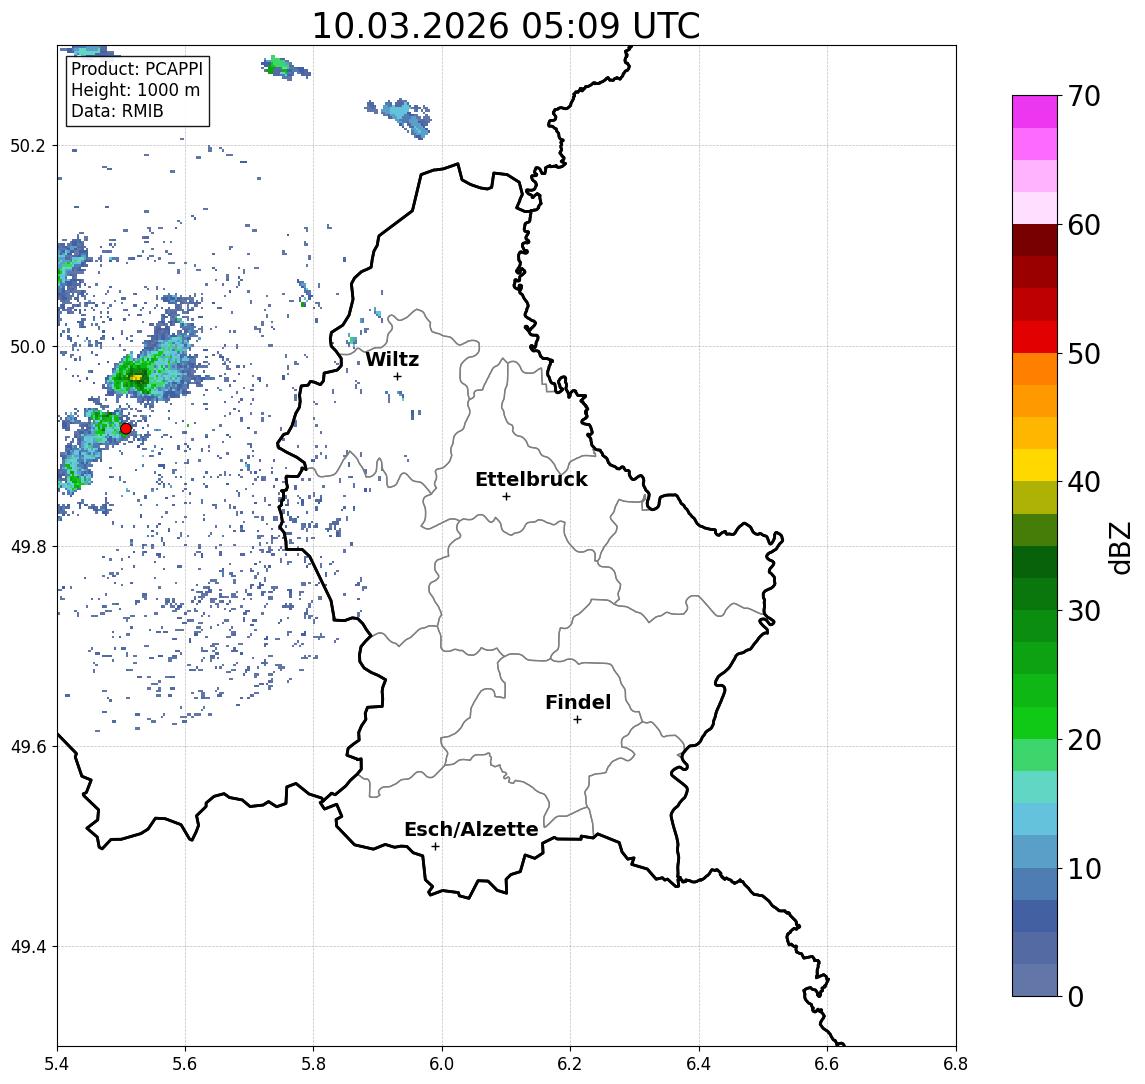The width and height of the screenshot is (1145, 1084).
Task: Pick the slate blue swatch just above 0 dBZ
Action: pos(1035,980)
